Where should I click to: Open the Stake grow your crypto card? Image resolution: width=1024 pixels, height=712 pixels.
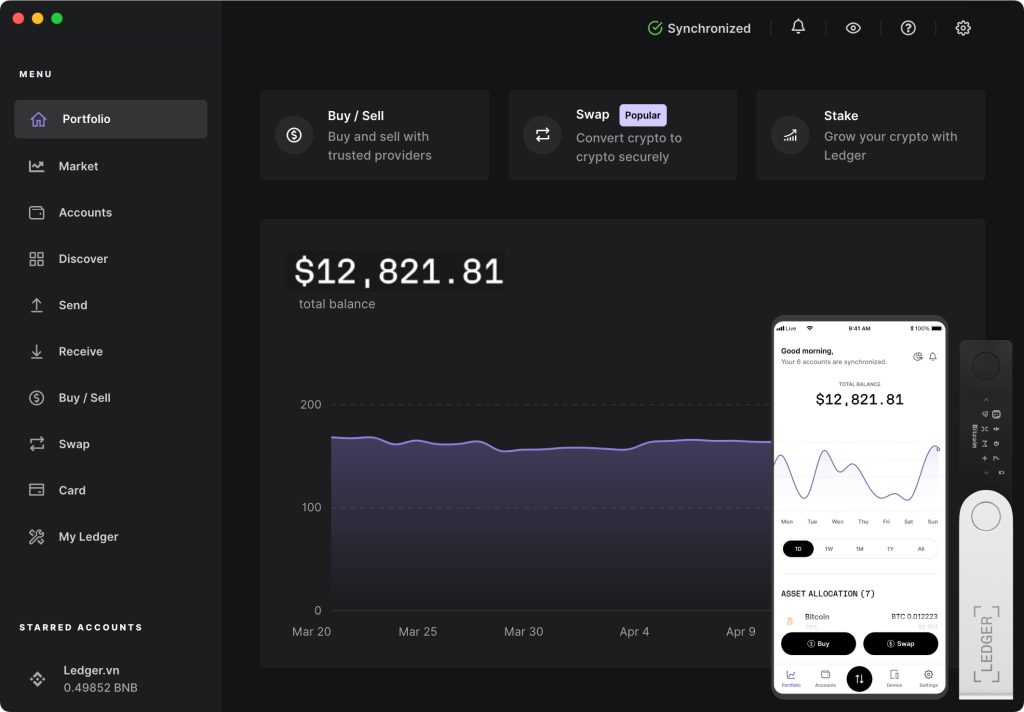[871, 135]
